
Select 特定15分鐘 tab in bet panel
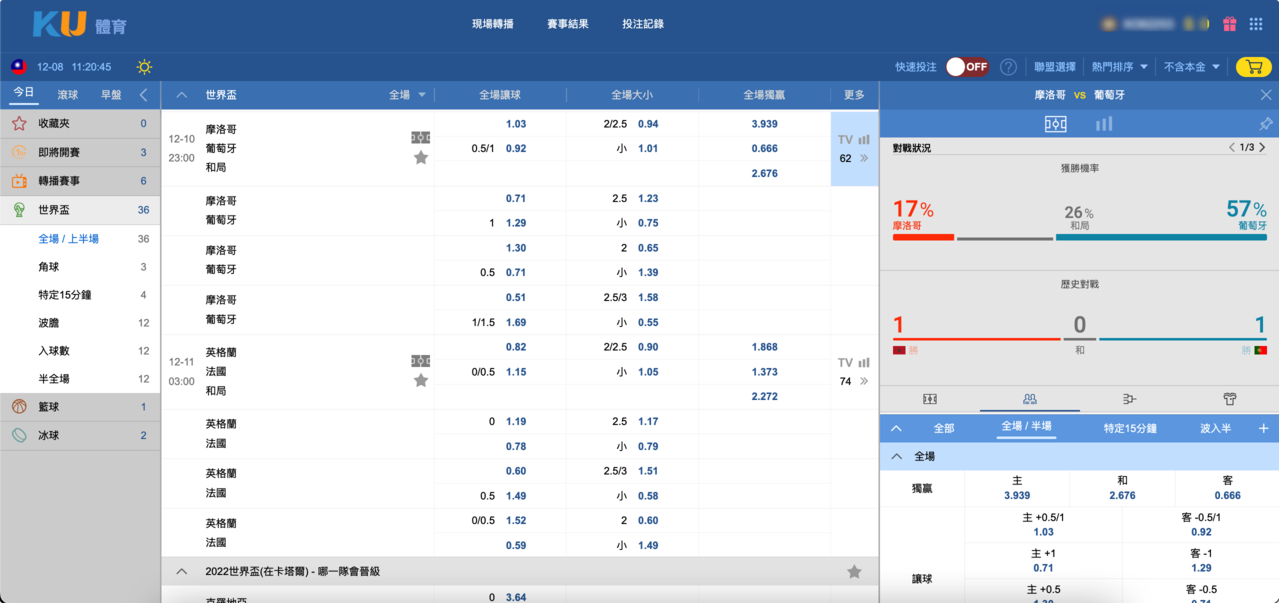[1130, 428]
